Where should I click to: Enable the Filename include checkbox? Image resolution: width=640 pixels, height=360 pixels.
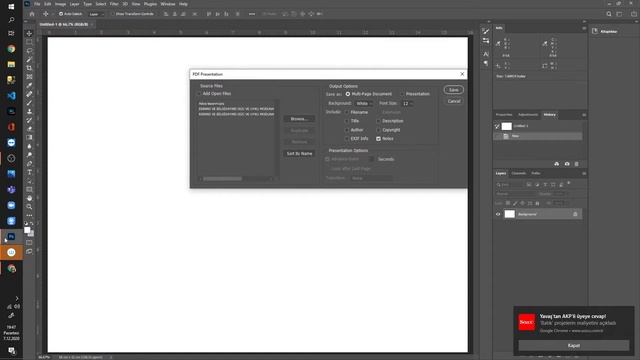347,112
